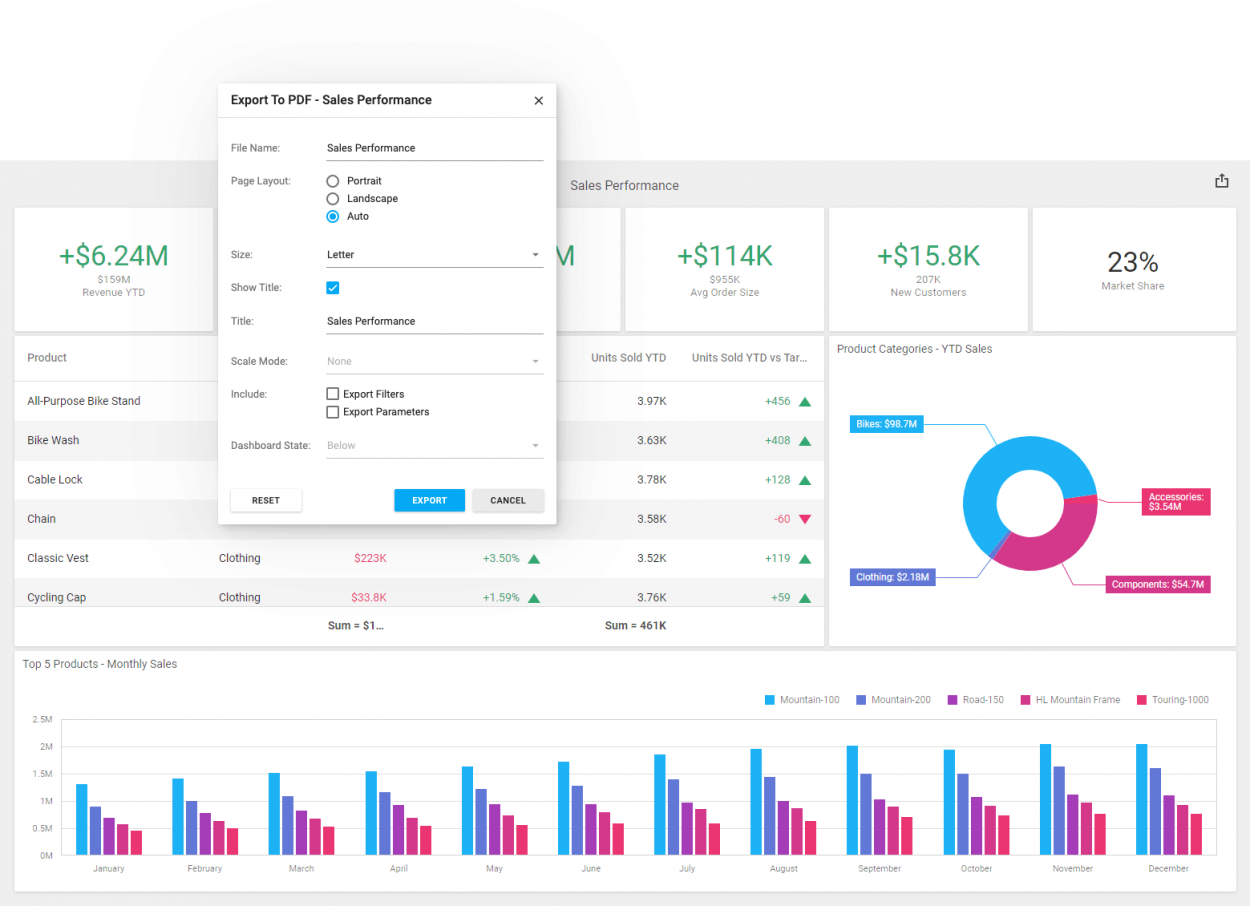The image size is (1250, 906).
Task: Open the dashboard share/export icon
Action: point(1222,180)
